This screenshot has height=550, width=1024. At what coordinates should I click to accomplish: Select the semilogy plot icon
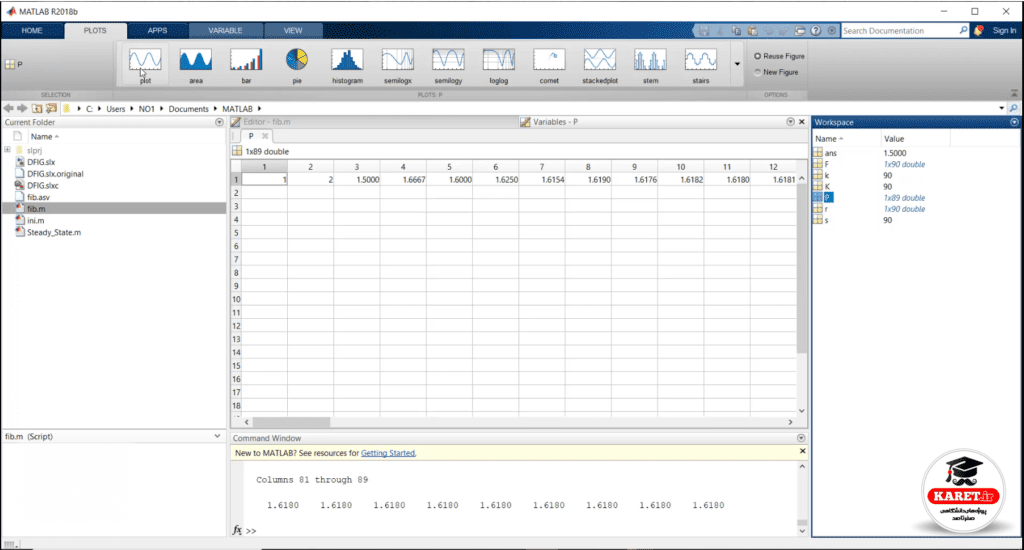448,65
